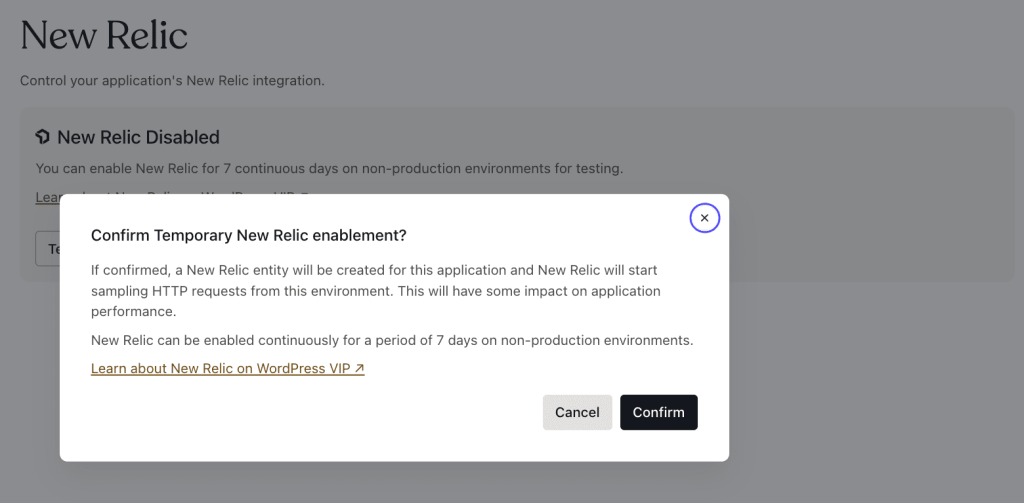Image resolution: width=1024 pixels, height=503 pixels.
Task: Click the Cancel button
Action: [577, 412]
